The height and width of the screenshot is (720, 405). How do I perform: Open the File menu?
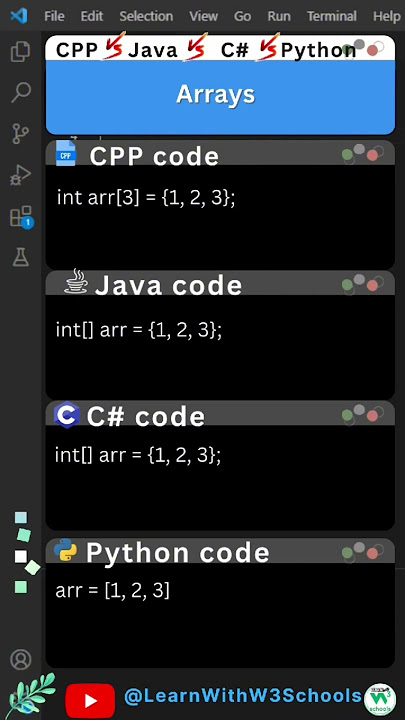pos(54,17)
